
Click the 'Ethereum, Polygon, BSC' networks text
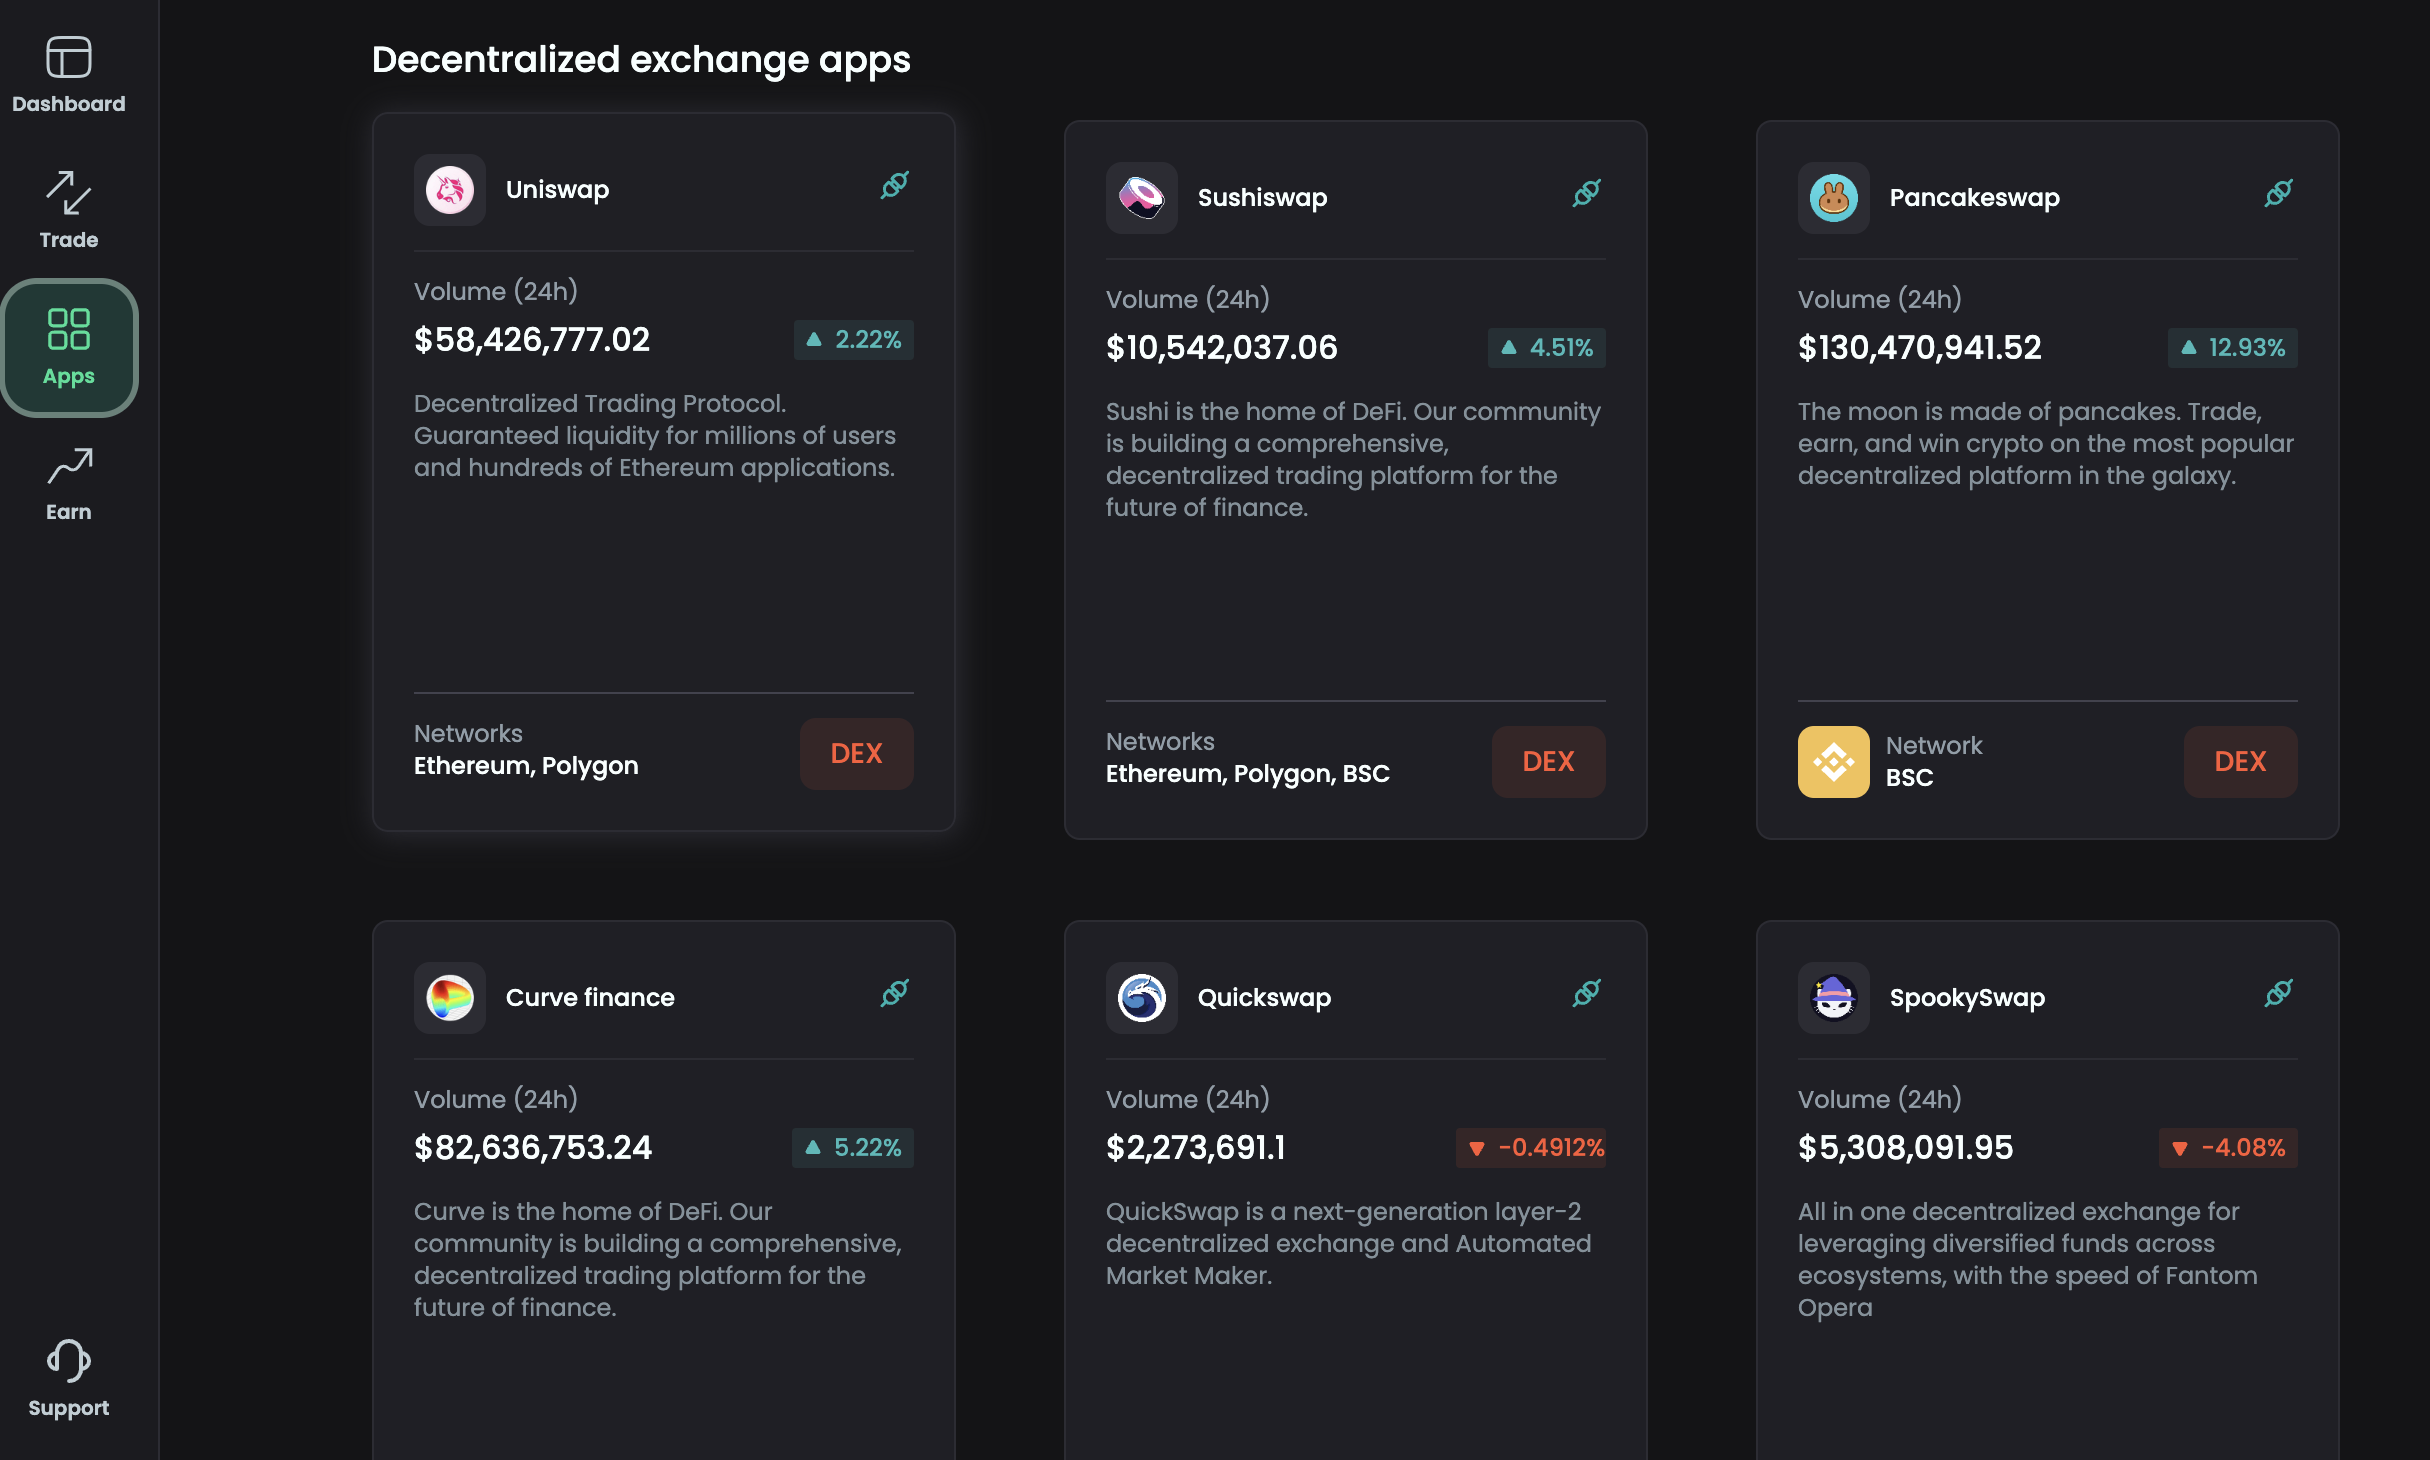point(1248,774)
